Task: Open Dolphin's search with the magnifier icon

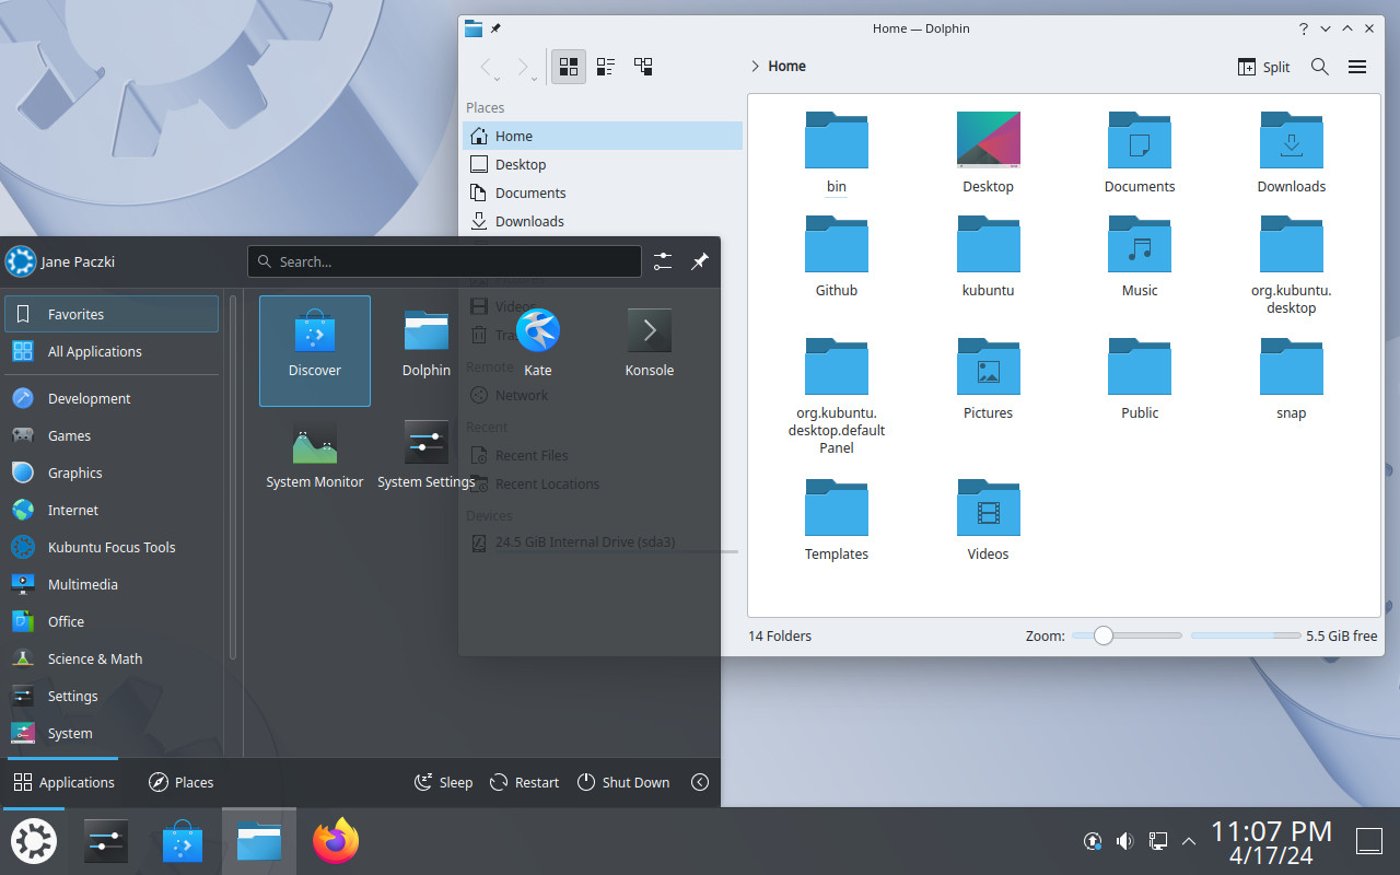Action: click(1319, 66)
